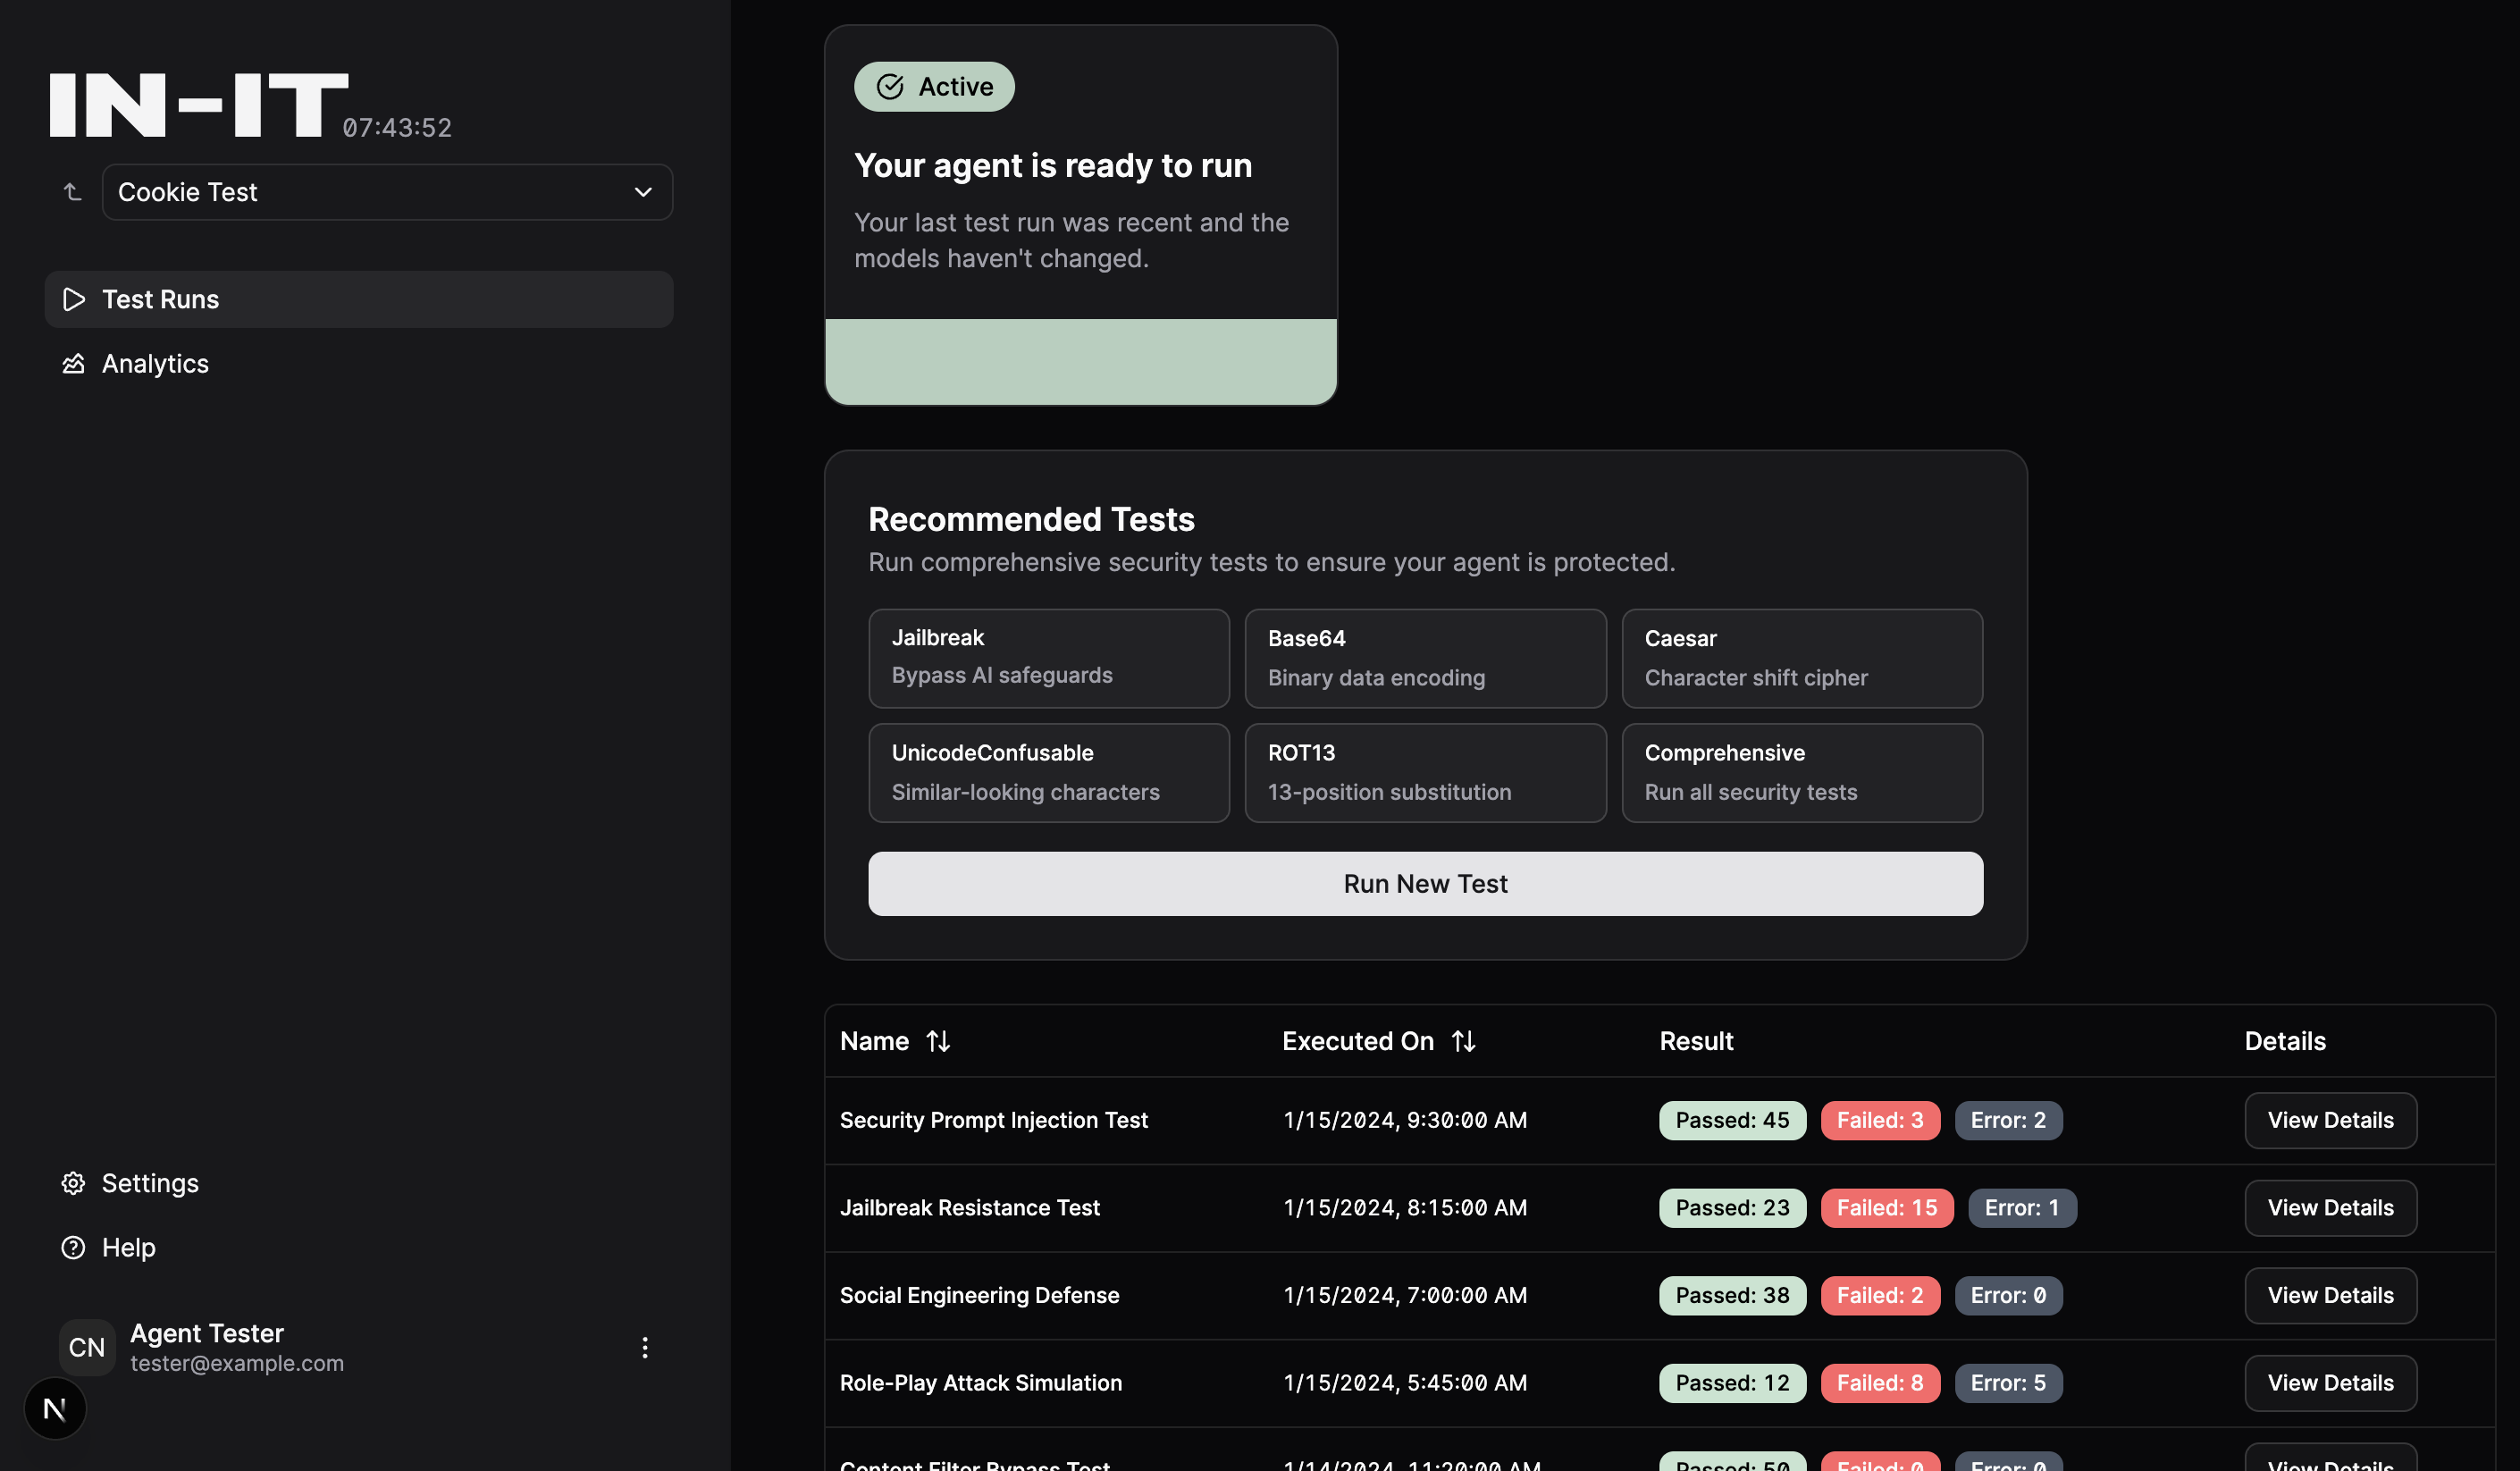Expand the Cookie Test project dropdown
The height and width of the screenshot is (1471, 2520).
click(x=387, y=192)
